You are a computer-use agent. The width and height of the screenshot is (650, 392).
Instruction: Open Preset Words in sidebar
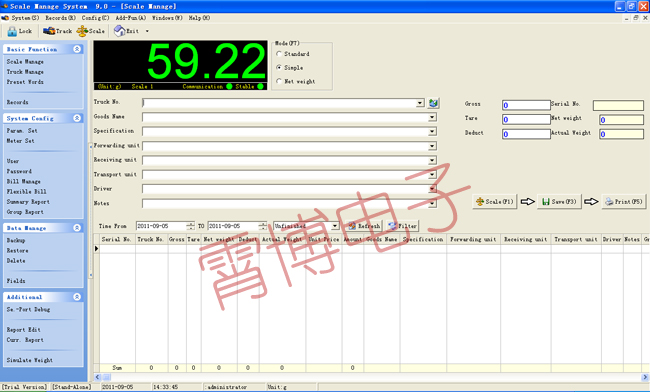pyautogui.click(x=25, y=82)
